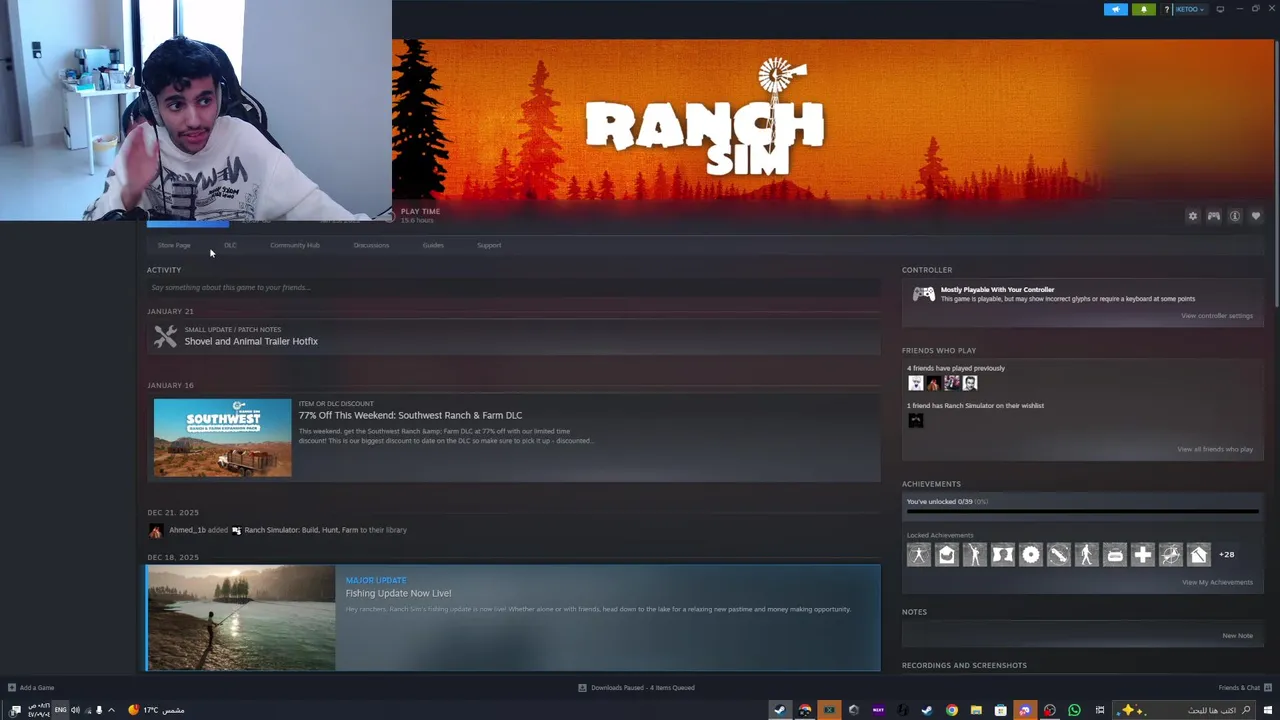Open the plus cross achievement icon
This screenshot has width=1280, height=720.
point(1142,554)
